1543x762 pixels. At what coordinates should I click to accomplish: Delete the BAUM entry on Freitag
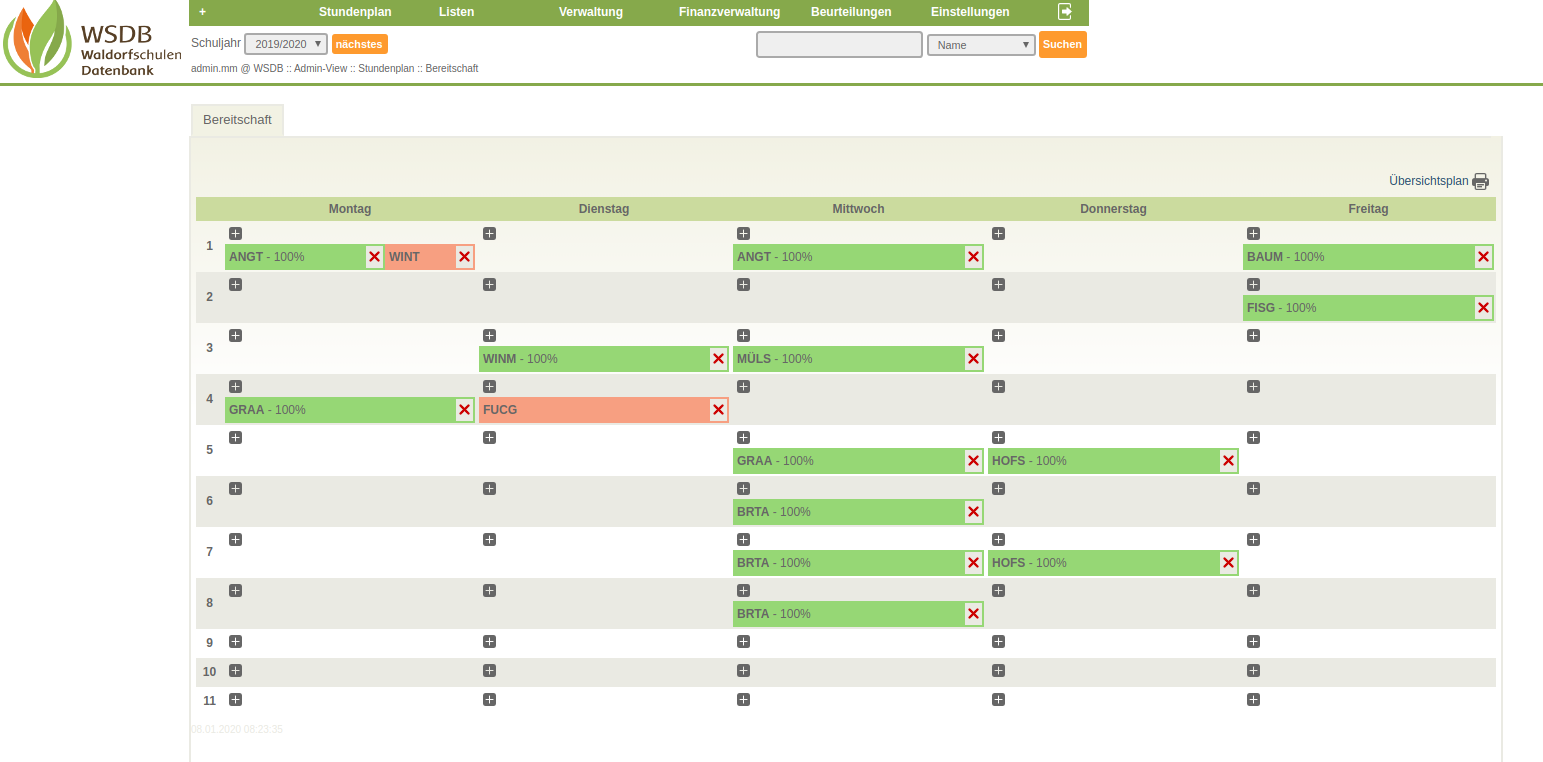1483,257
